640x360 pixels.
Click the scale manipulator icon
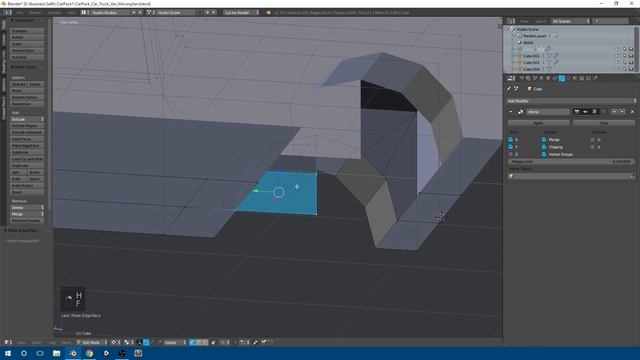pyautogui.click(x=159, y=342)
